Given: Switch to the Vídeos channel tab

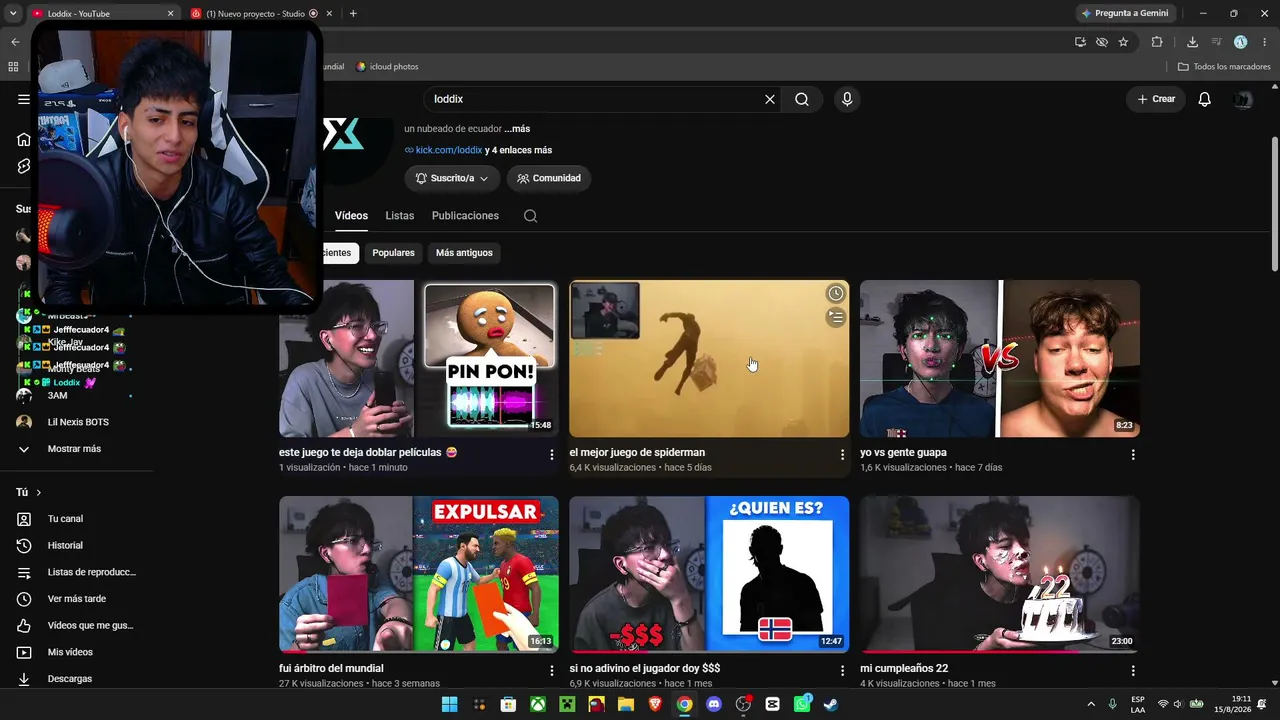Looking at the screenshot, I should (x=351, y=216).
